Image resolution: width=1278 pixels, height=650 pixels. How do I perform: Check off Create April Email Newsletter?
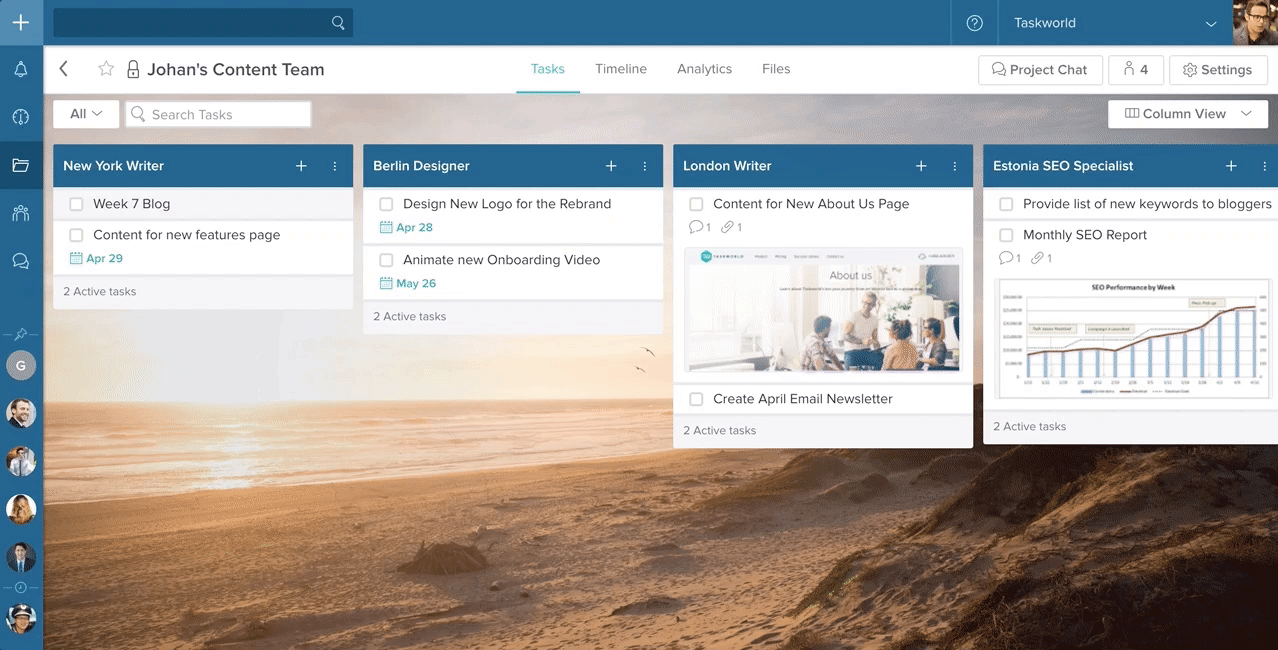click(696, 399)
